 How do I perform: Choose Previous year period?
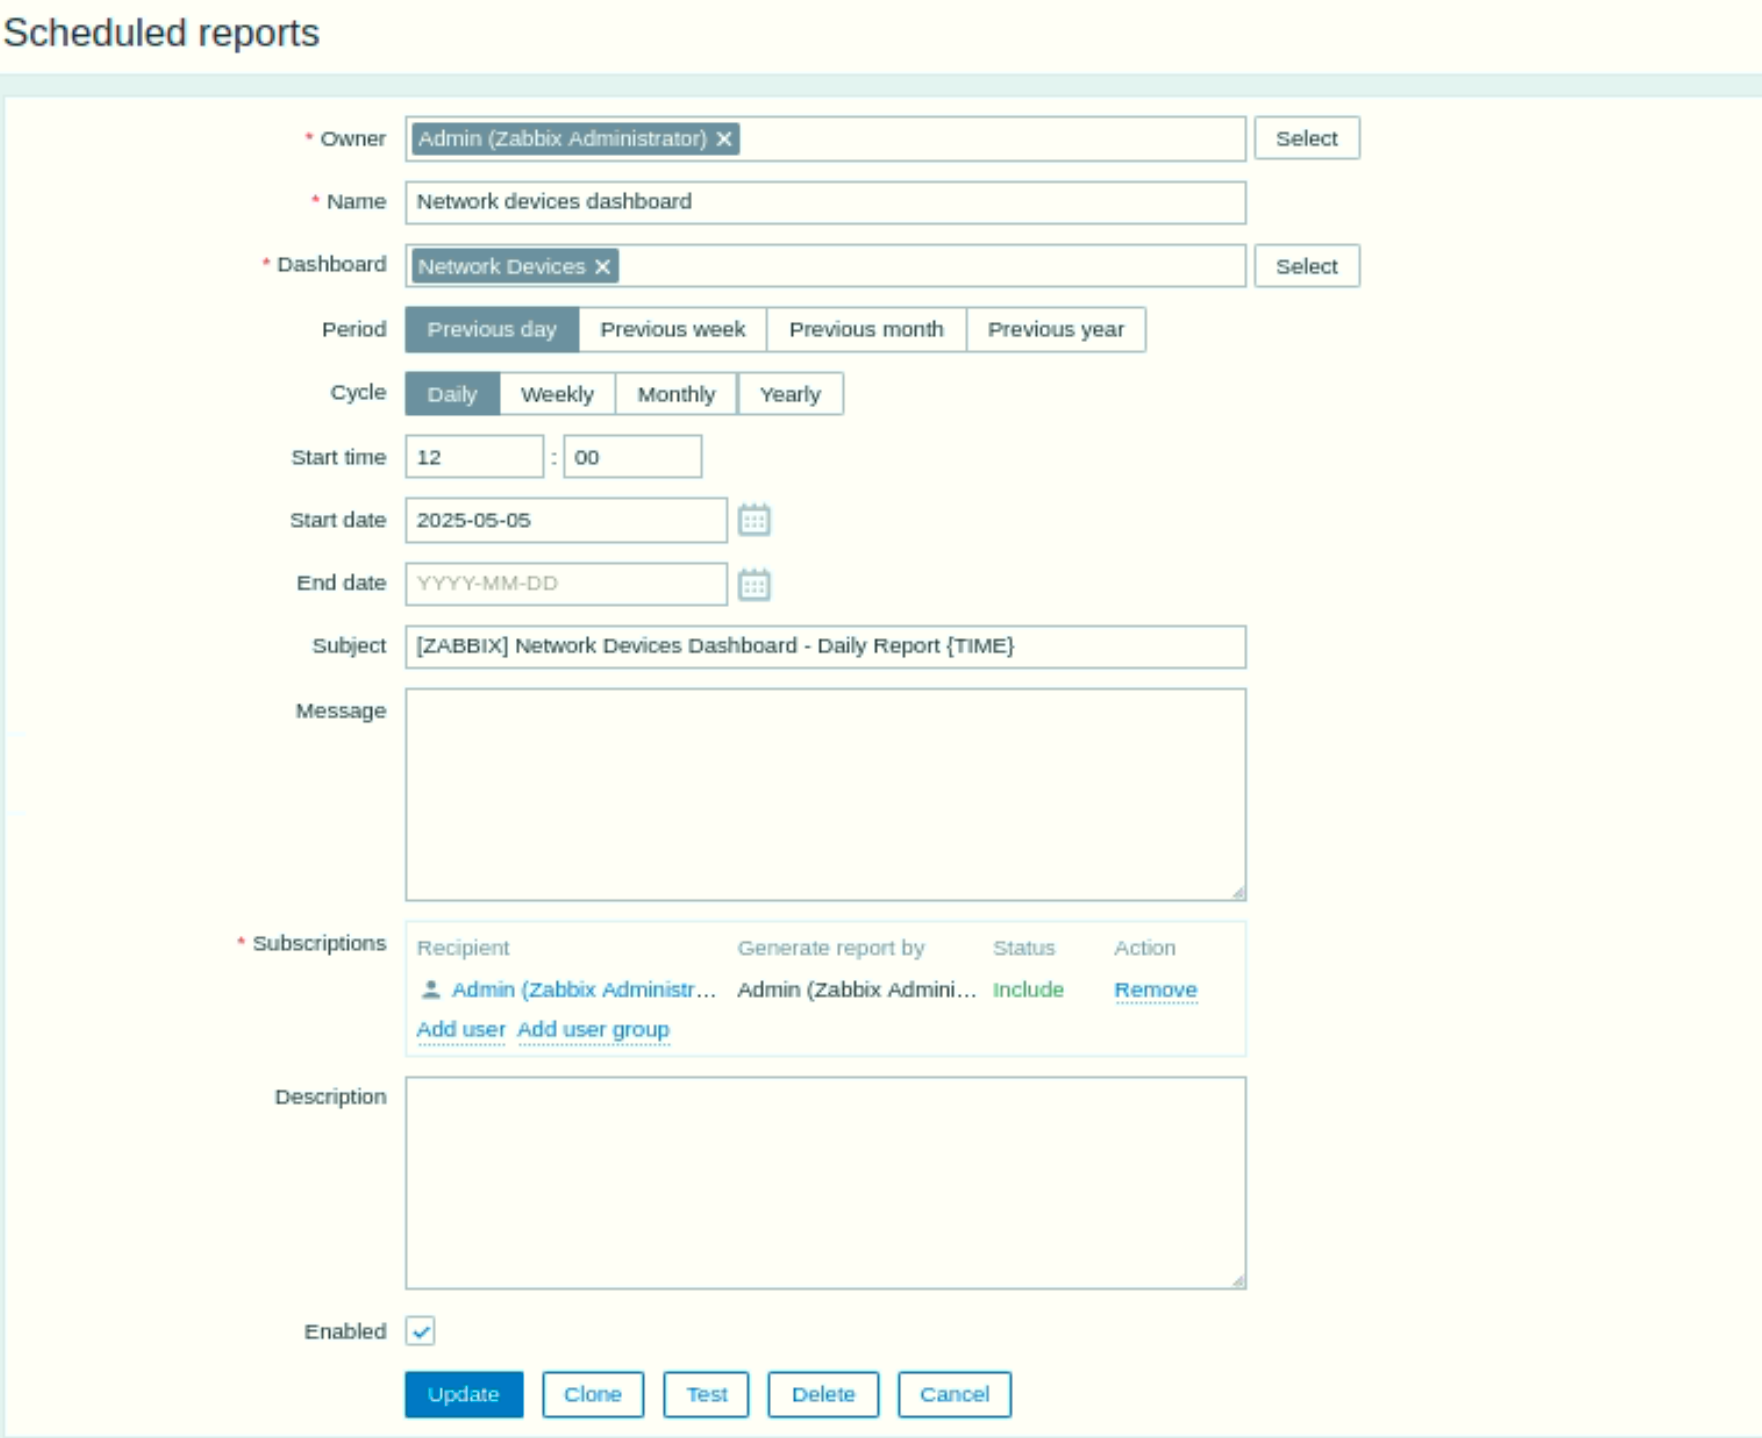pos(1055,330)
